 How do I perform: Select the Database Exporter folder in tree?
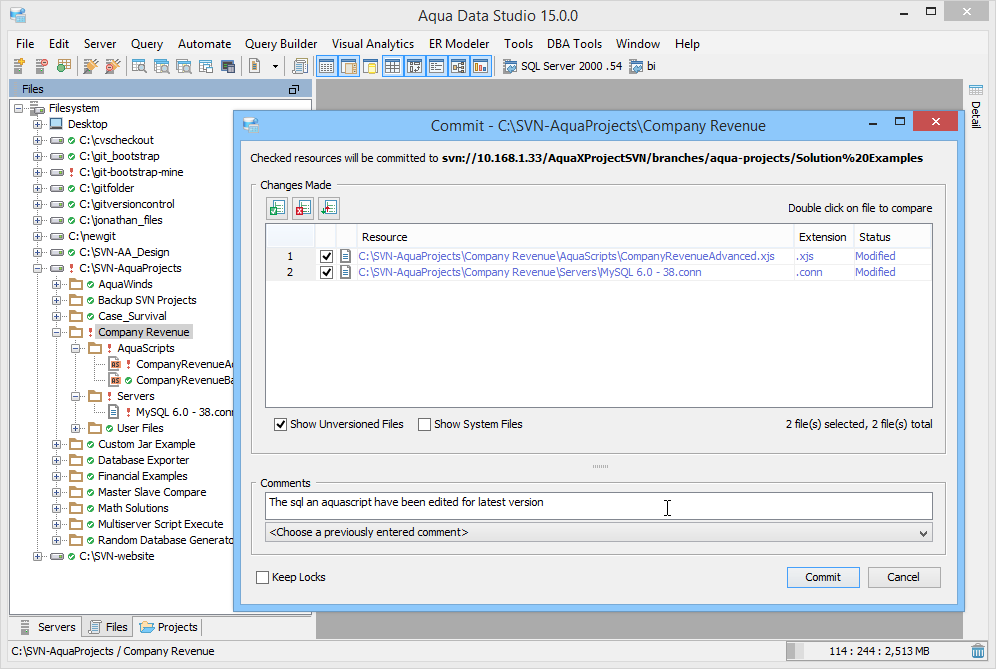[144, 460]
